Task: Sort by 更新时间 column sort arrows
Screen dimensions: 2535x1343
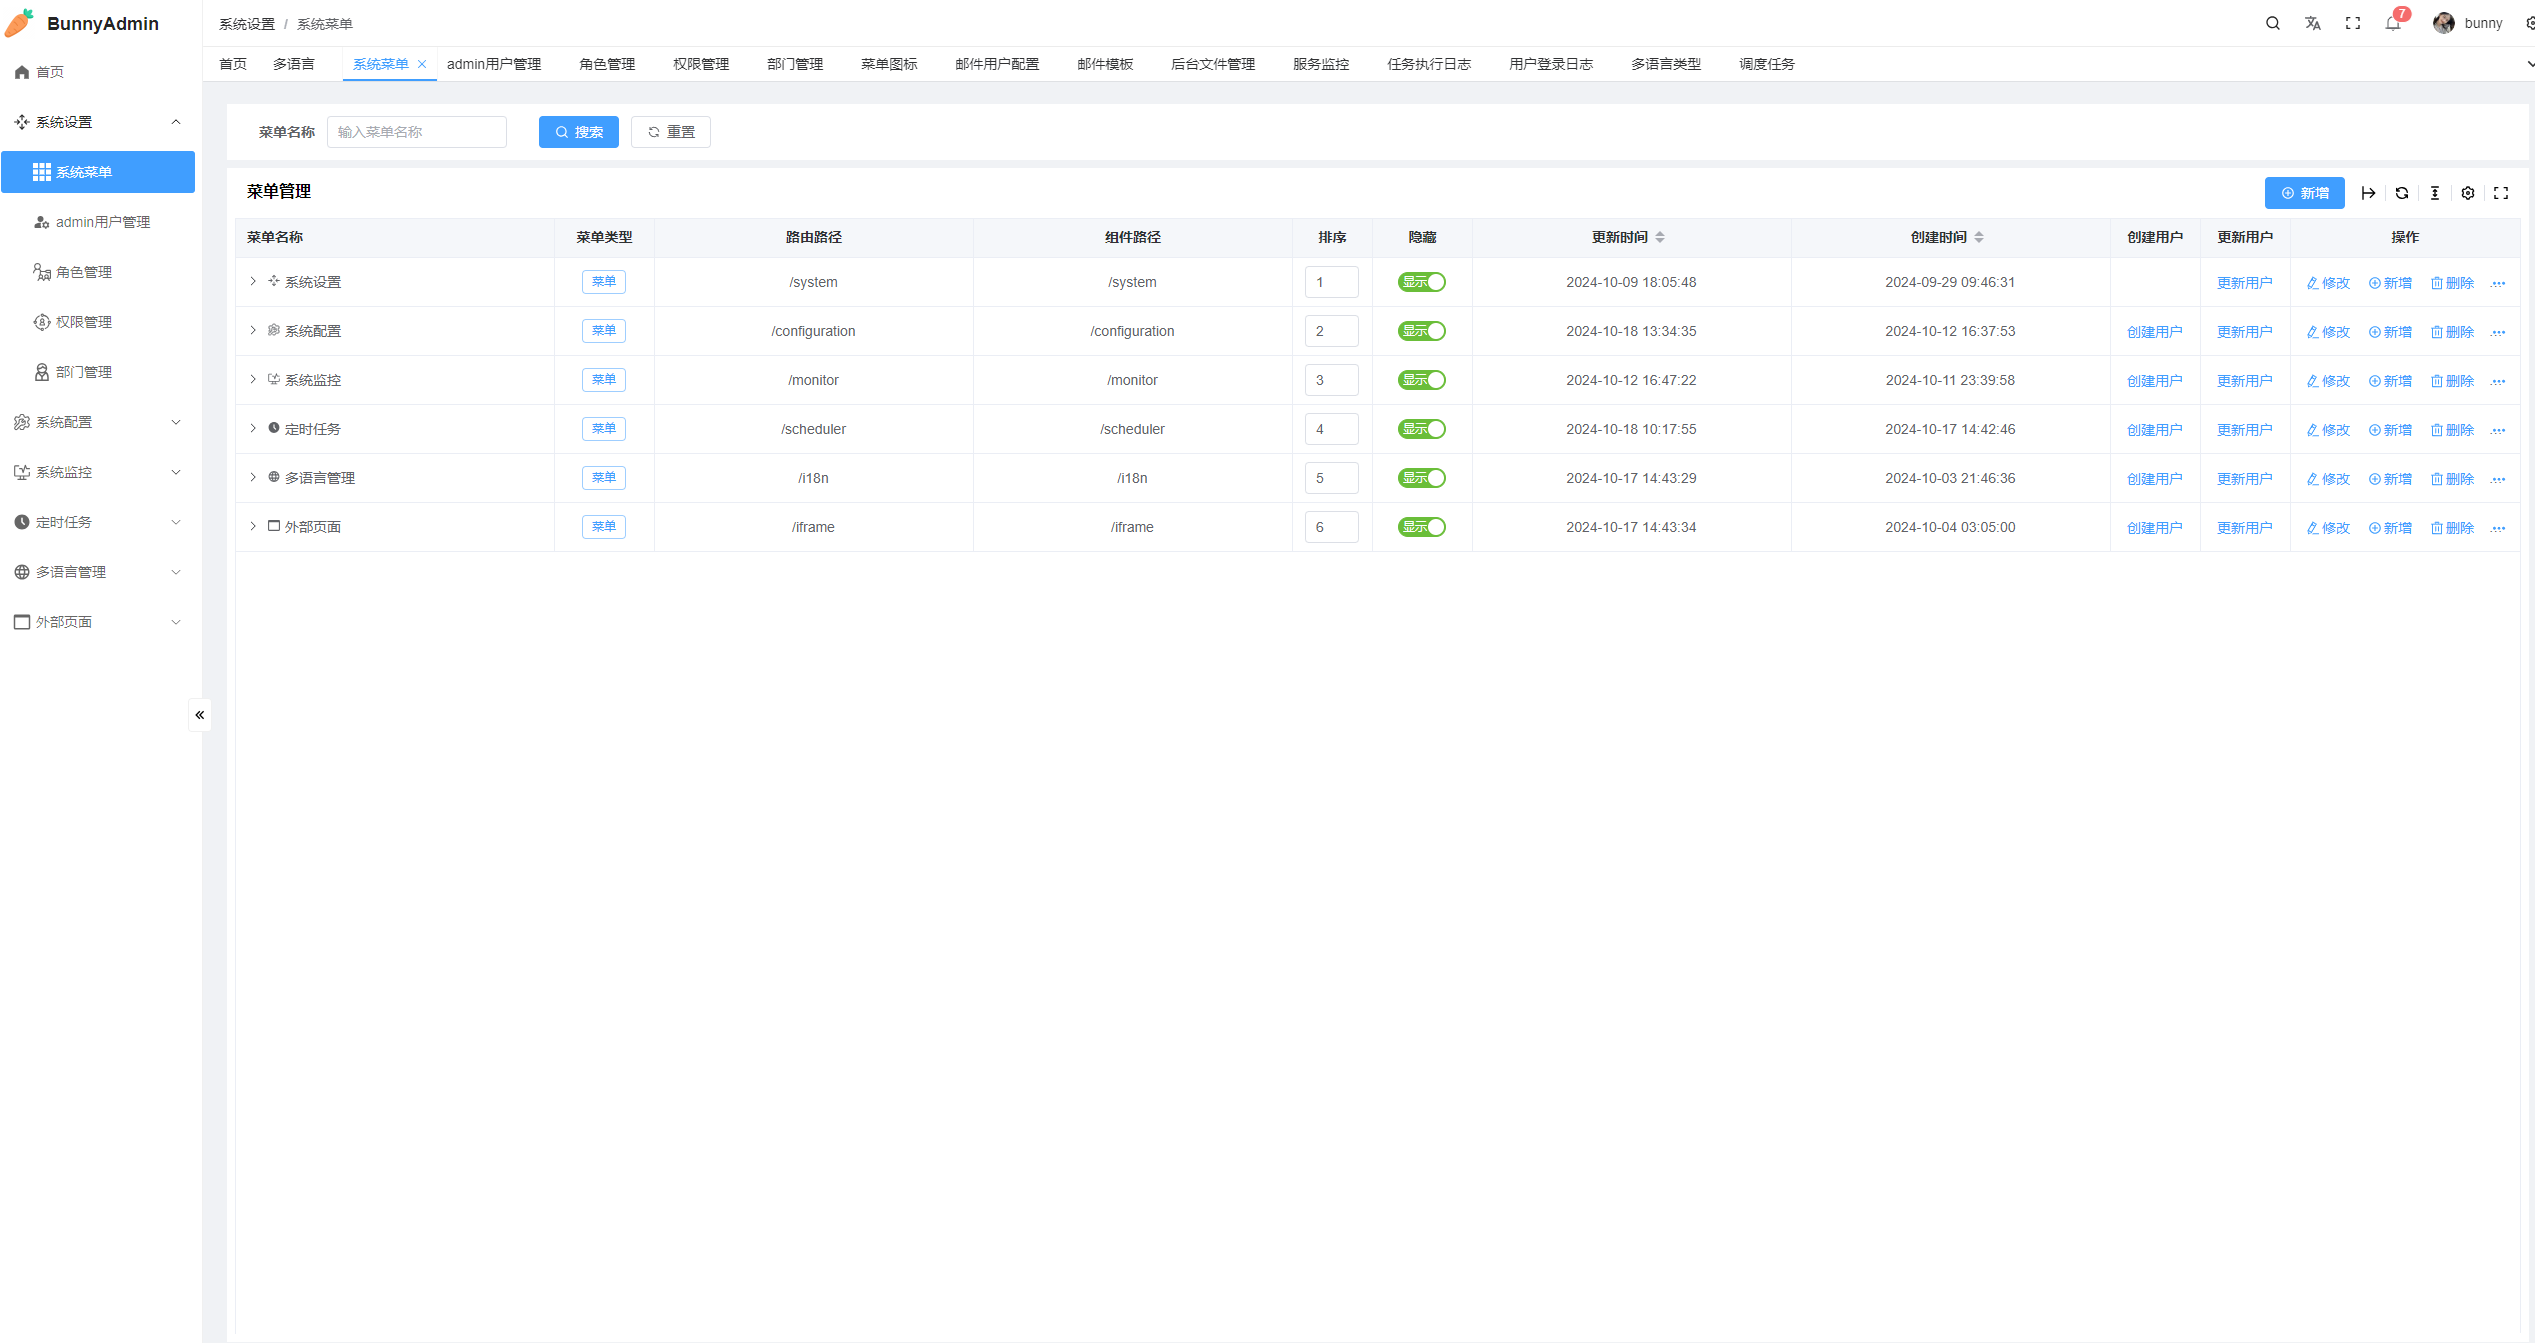Action: (1660, 237)
